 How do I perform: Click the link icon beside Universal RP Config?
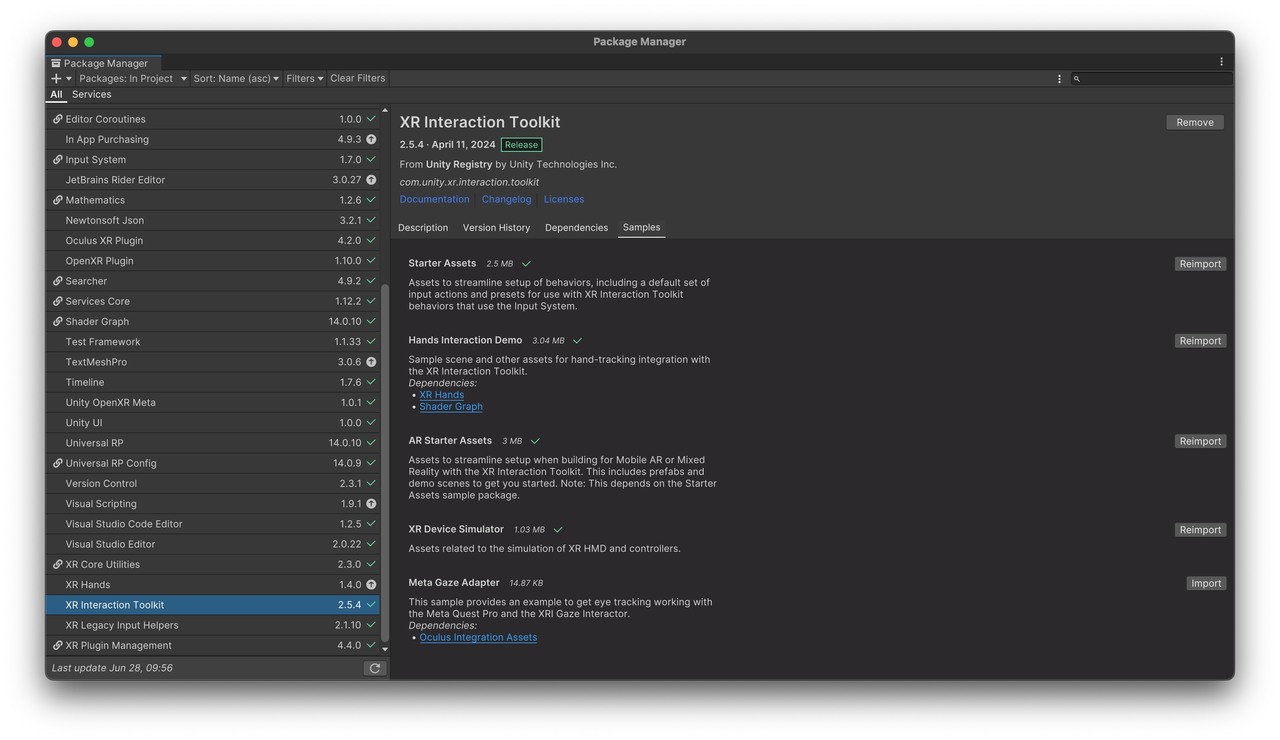click(x=57, y=463)
